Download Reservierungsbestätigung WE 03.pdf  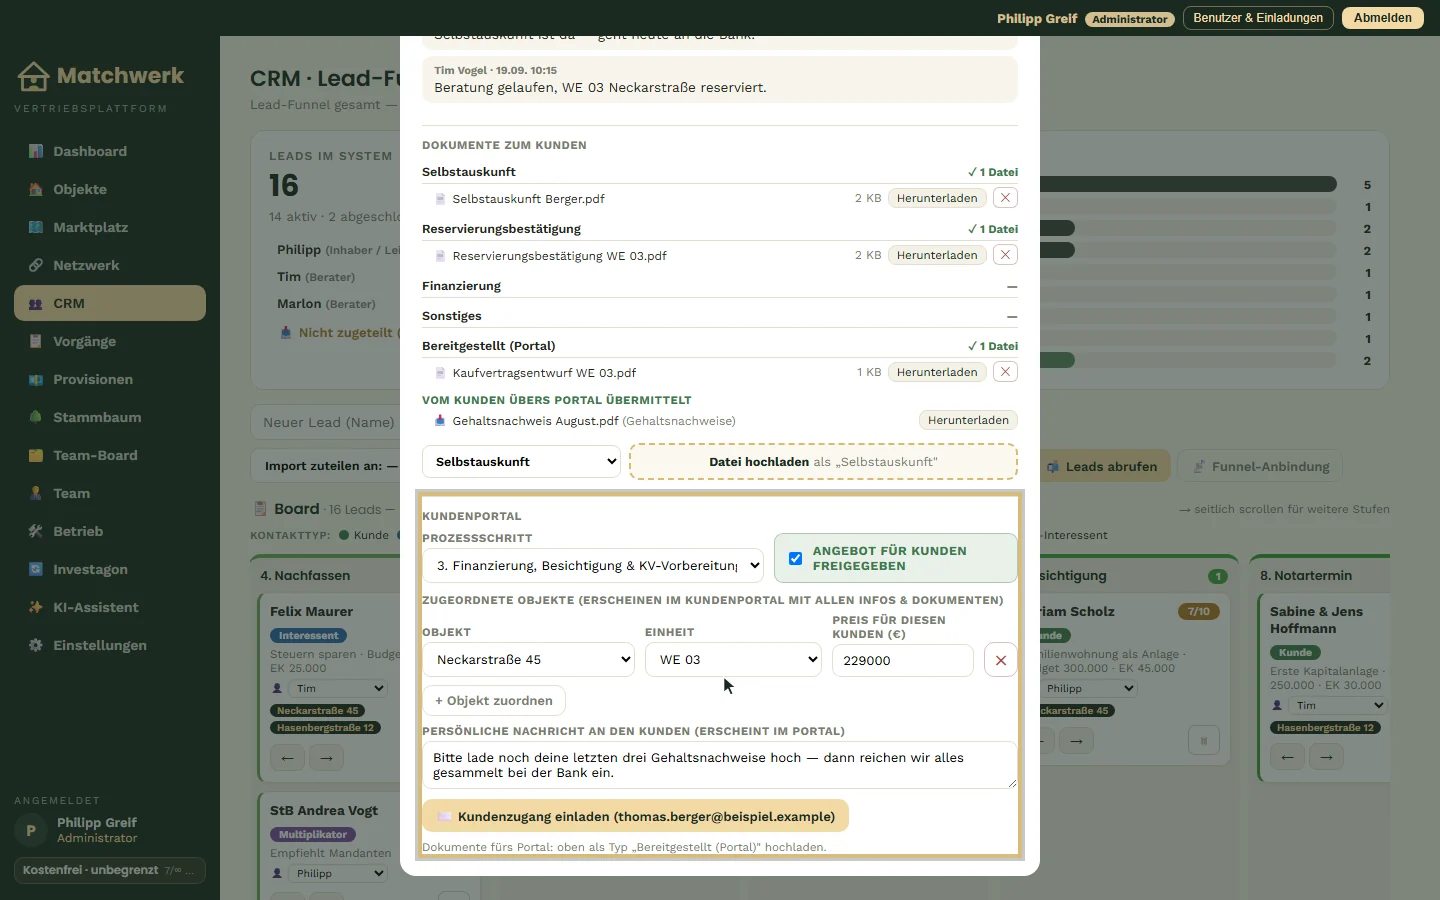(937, 255)
